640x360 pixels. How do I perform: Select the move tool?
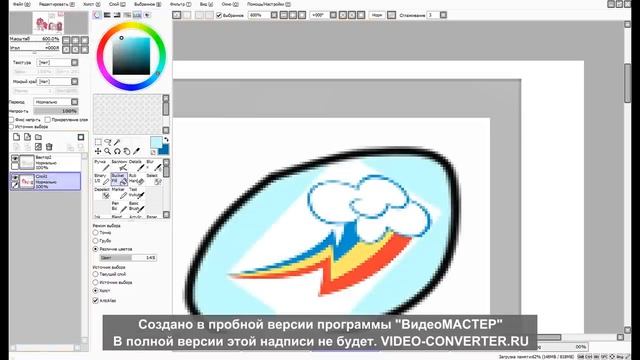click(98, 151)
